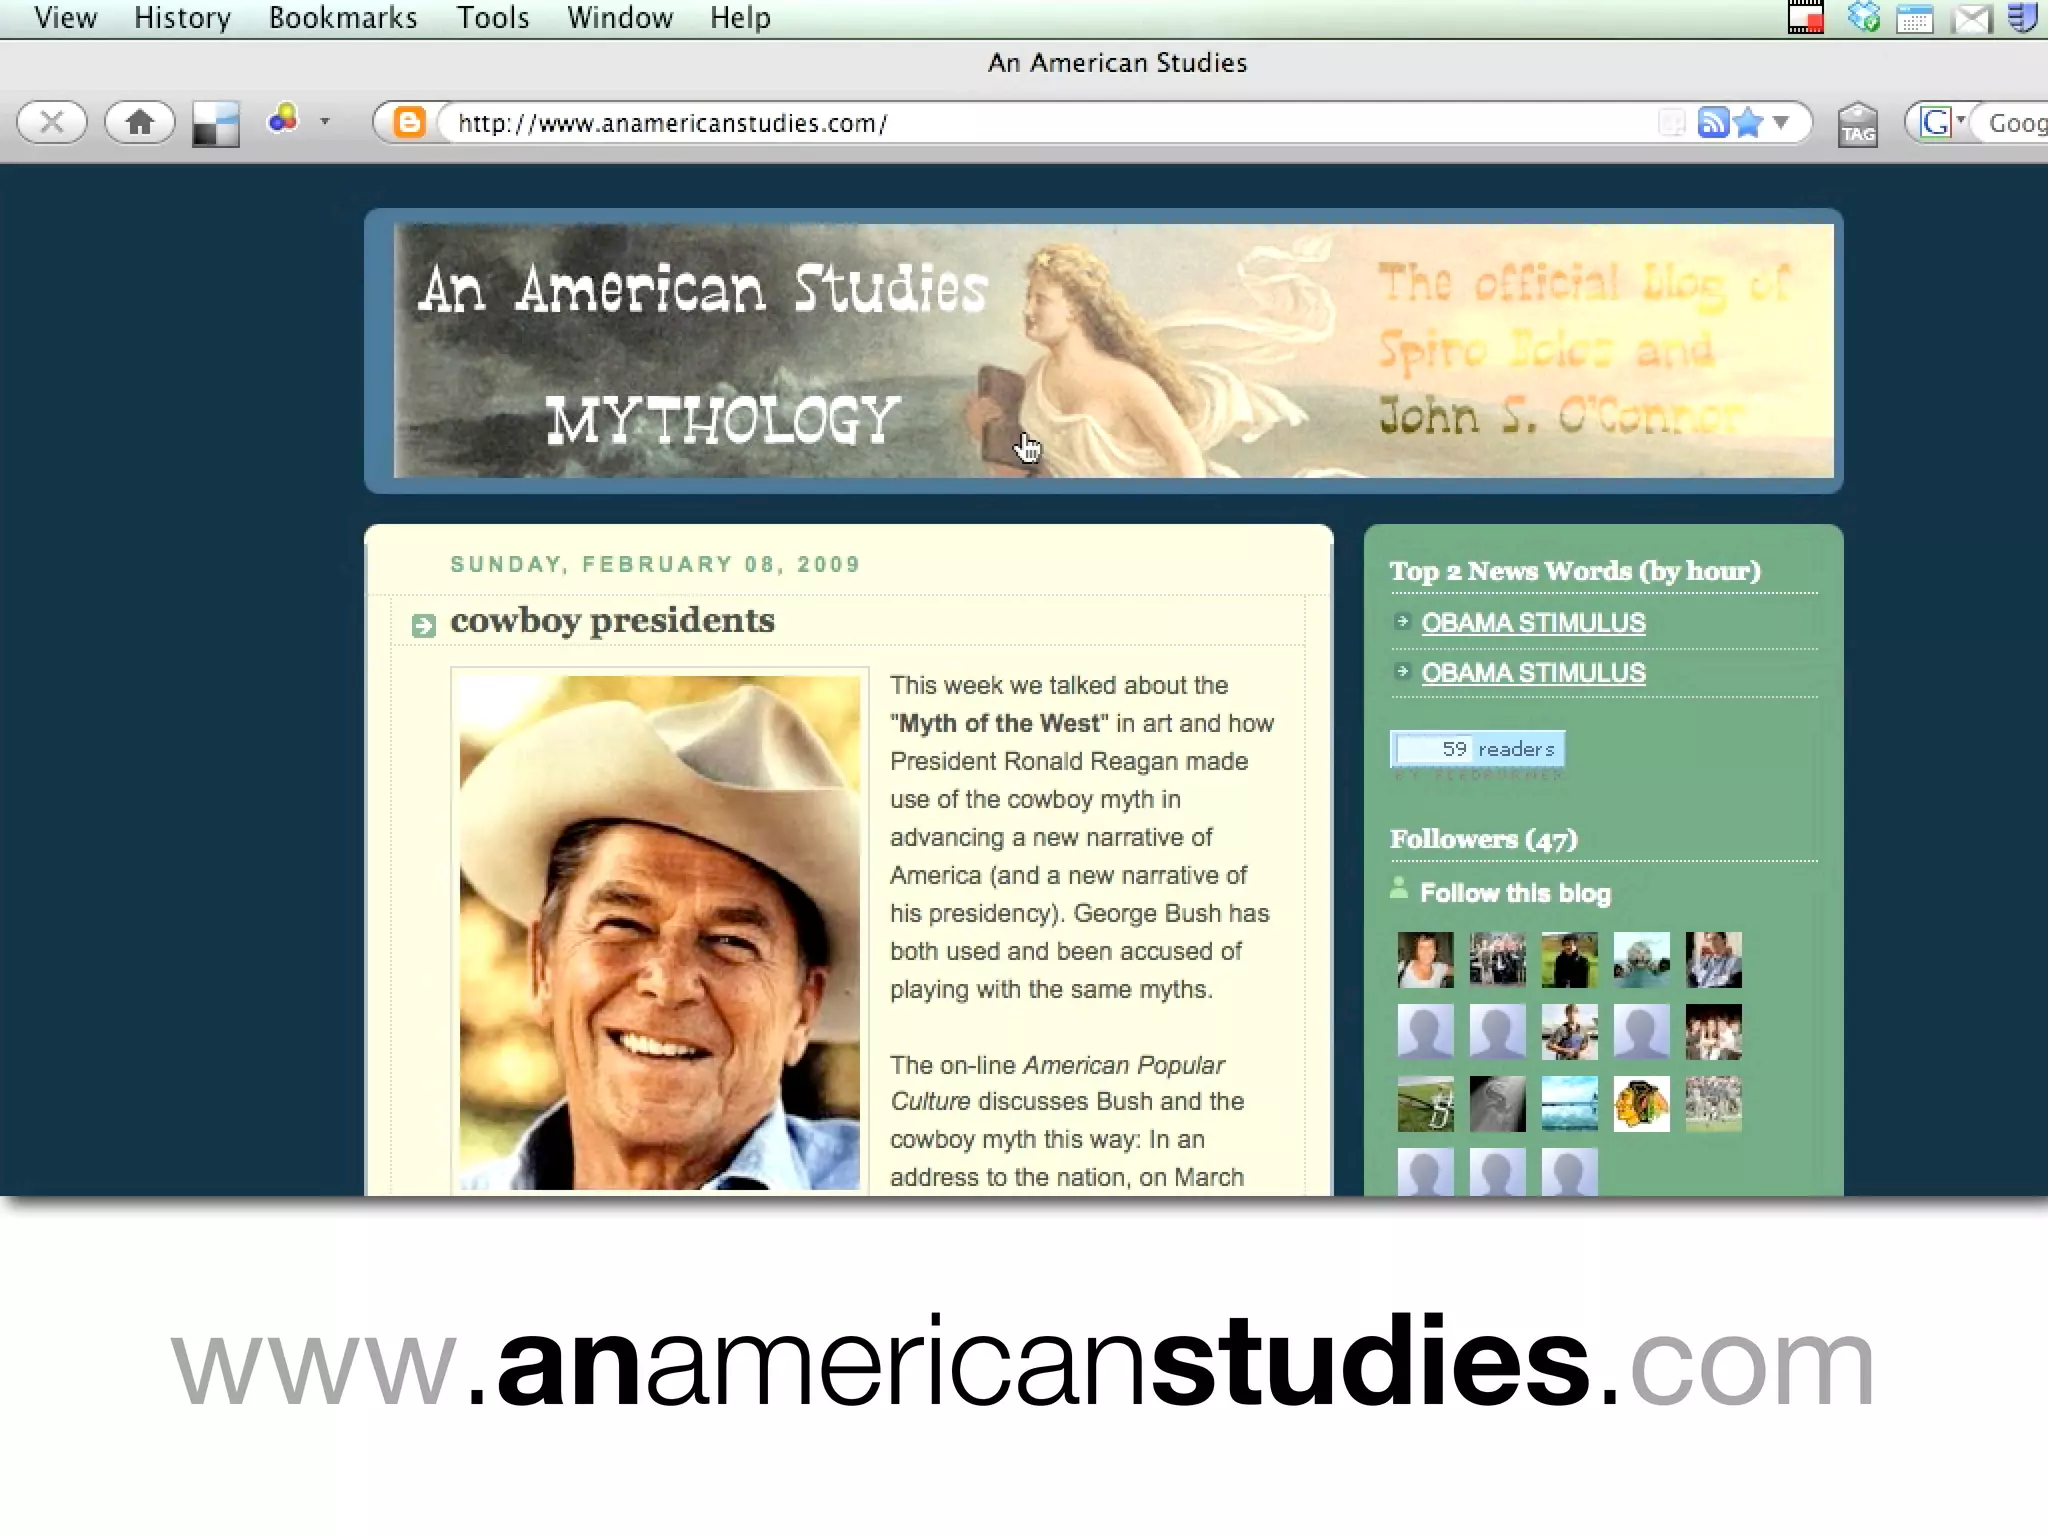This screenshot has height=1536, width=2048.
Task: Click the Blackhawks logo follower thumbnail
Action: [1641, 1104]
